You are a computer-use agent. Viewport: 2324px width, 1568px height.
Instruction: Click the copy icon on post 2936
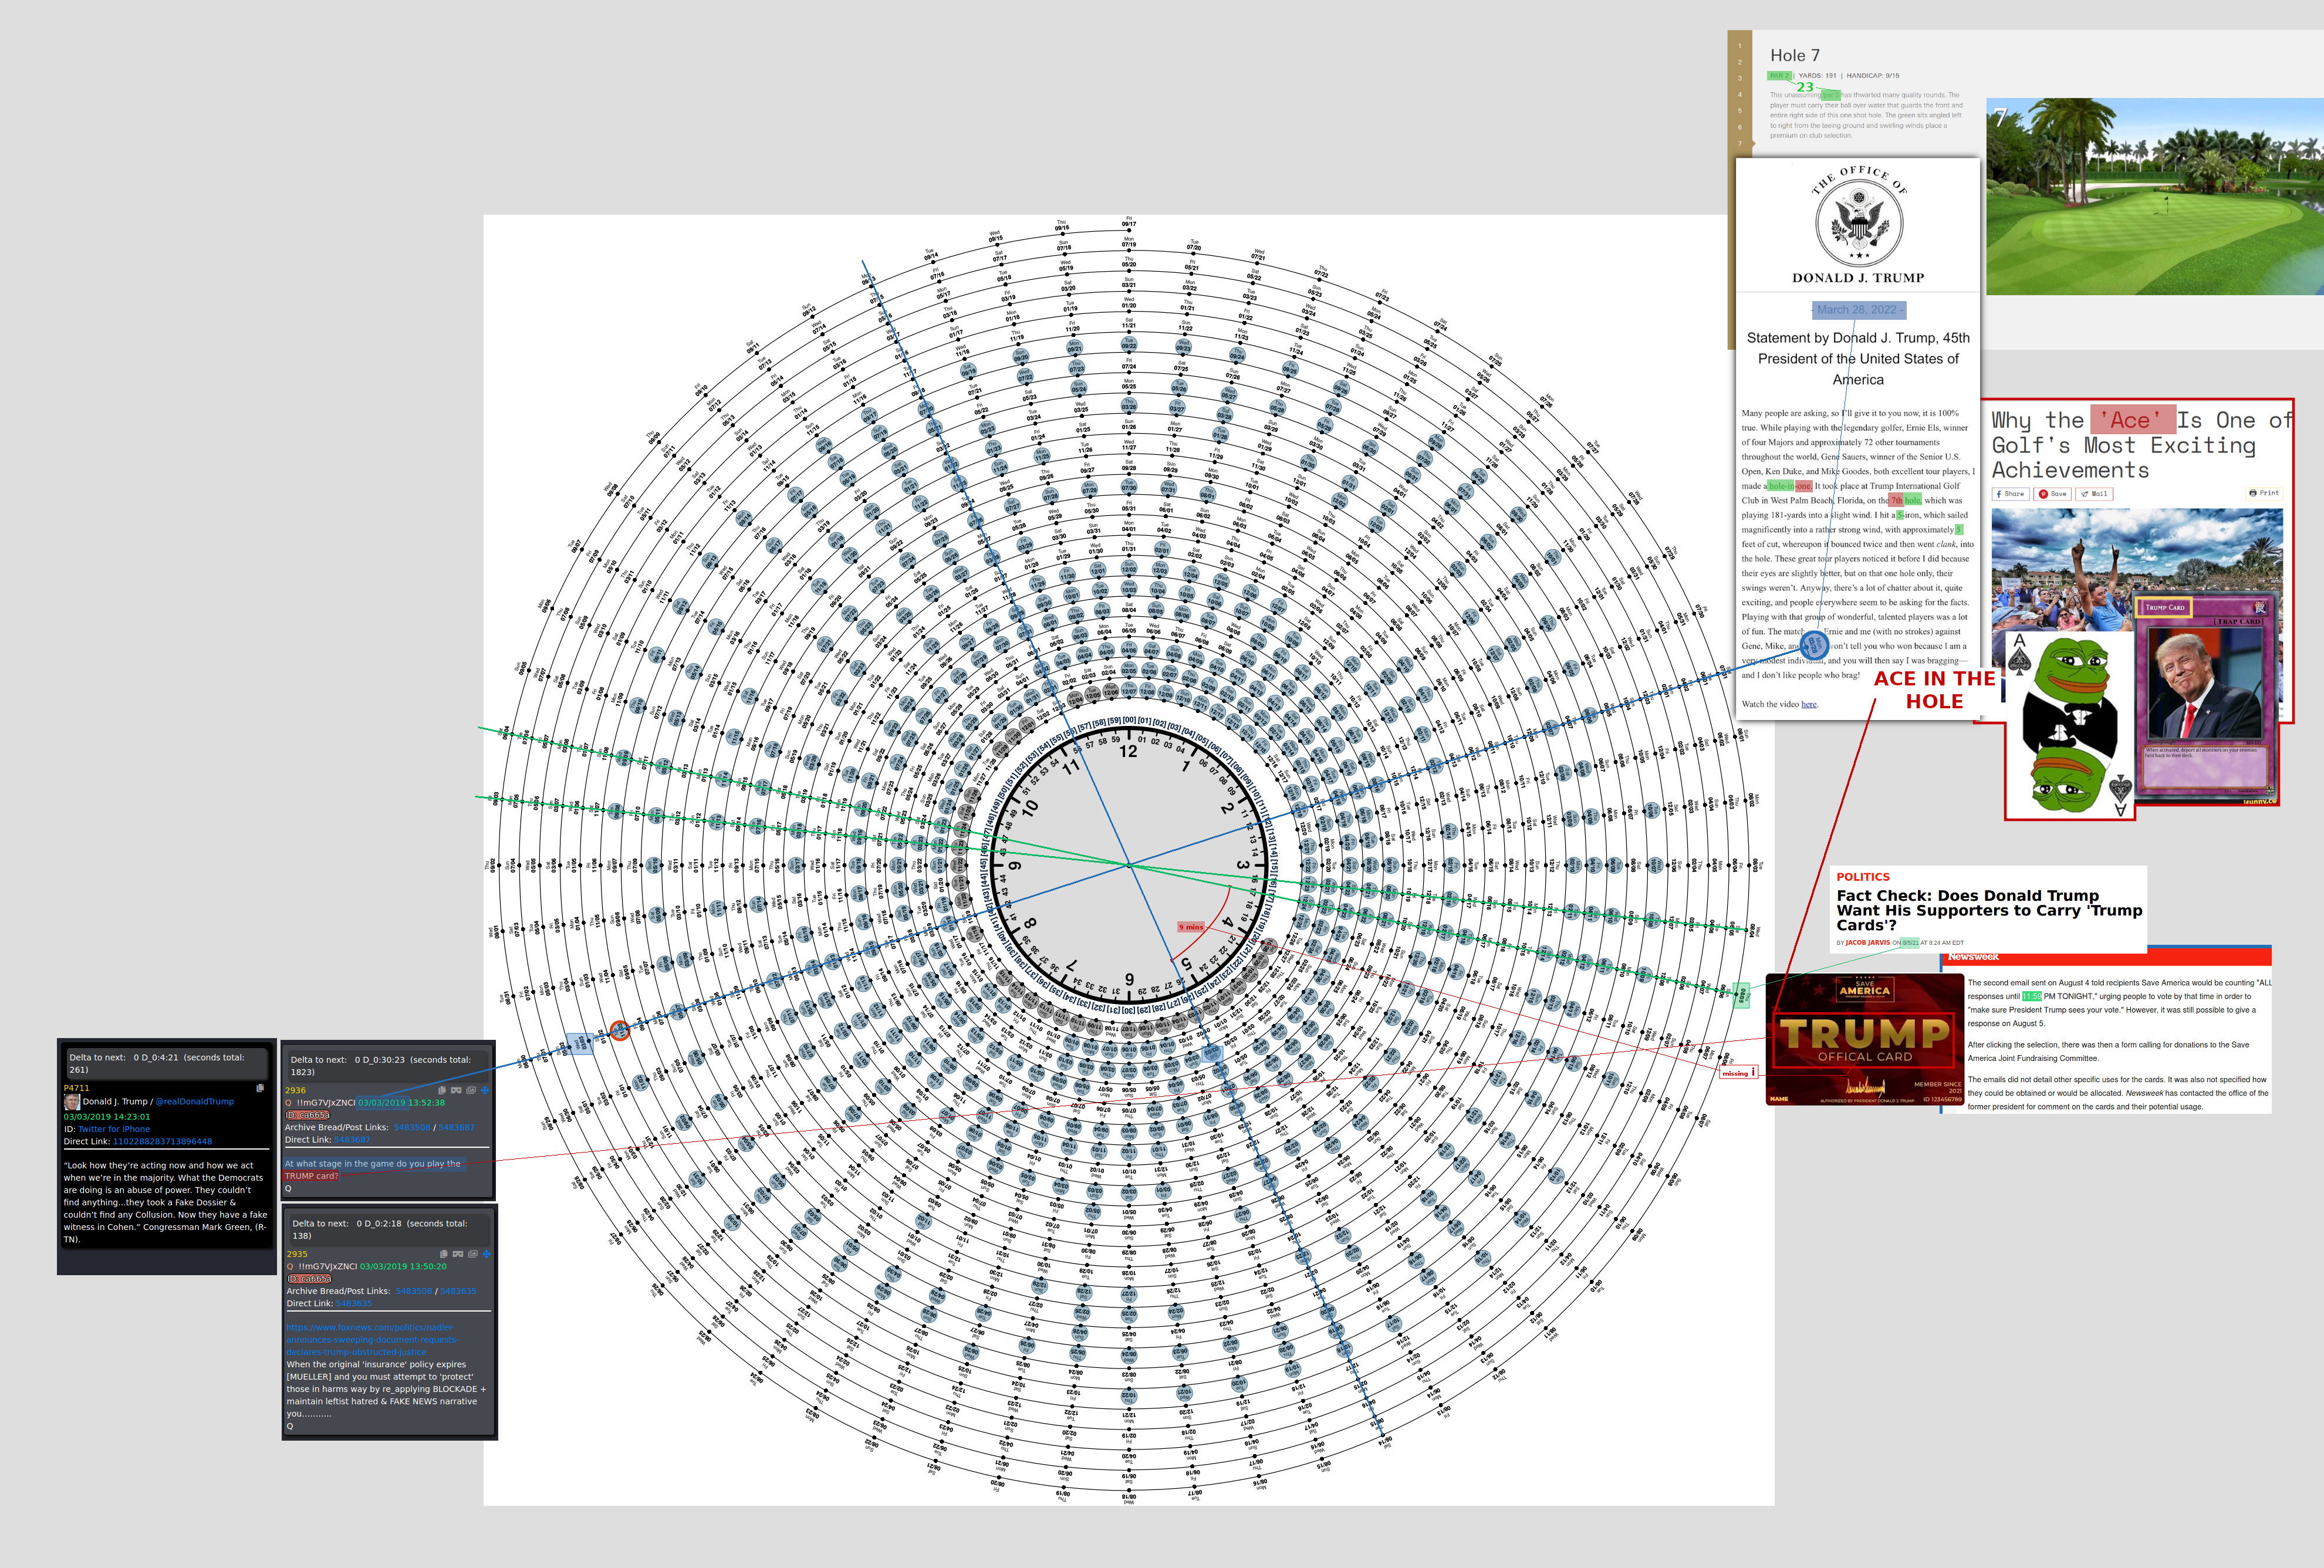(x=442, y=1090)
